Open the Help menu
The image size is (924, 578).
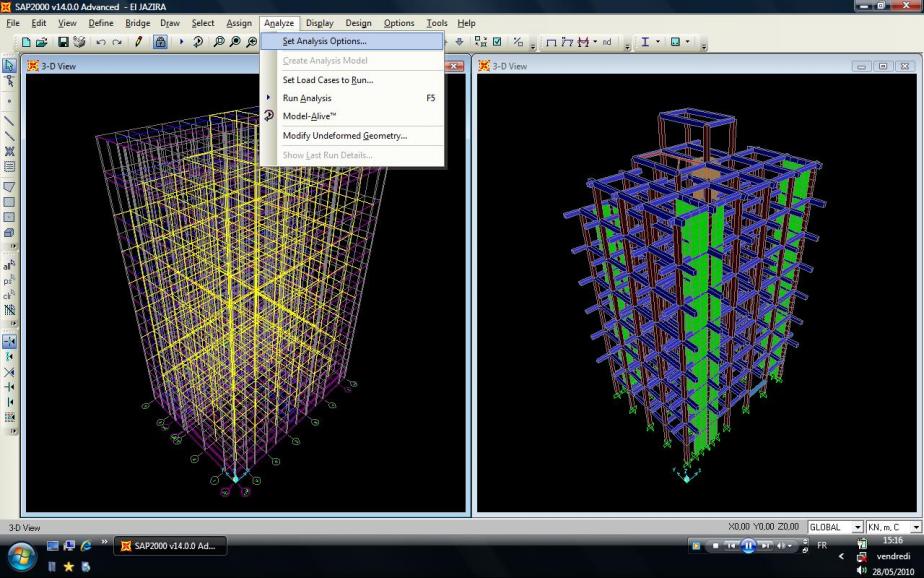pos(466,23)
